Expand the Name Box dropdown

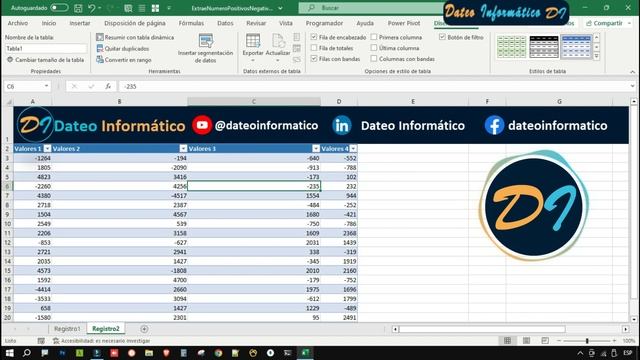(46, 86)
